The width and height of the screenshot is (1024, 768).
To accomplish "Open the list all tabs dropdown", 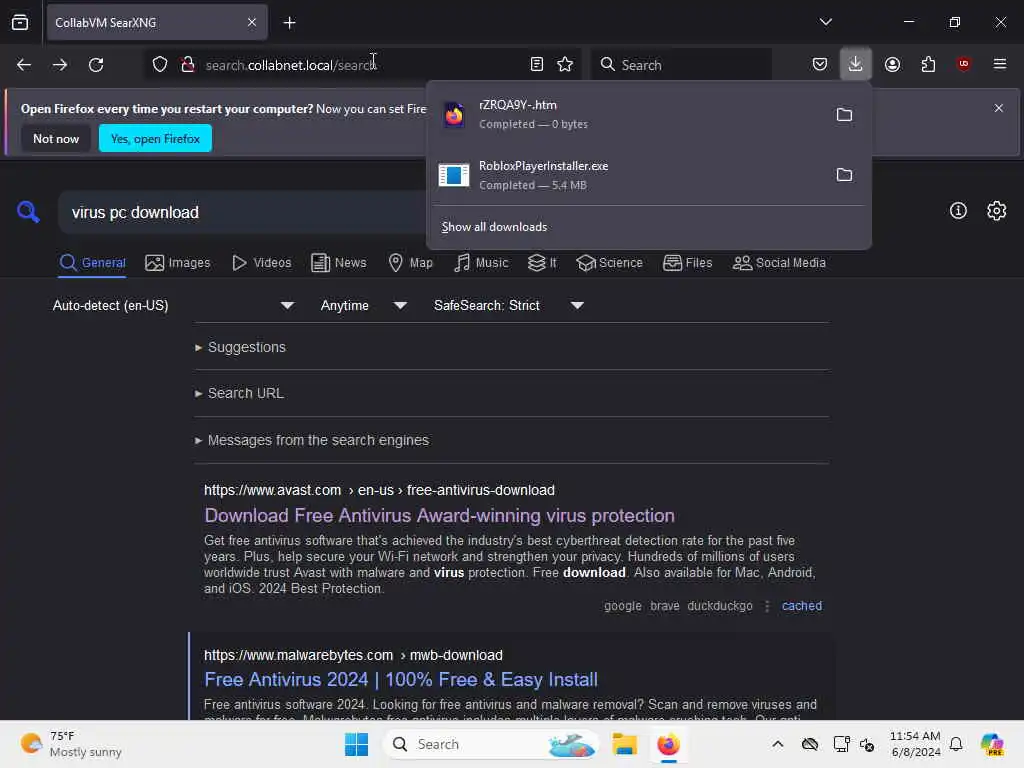I will 825,22.
